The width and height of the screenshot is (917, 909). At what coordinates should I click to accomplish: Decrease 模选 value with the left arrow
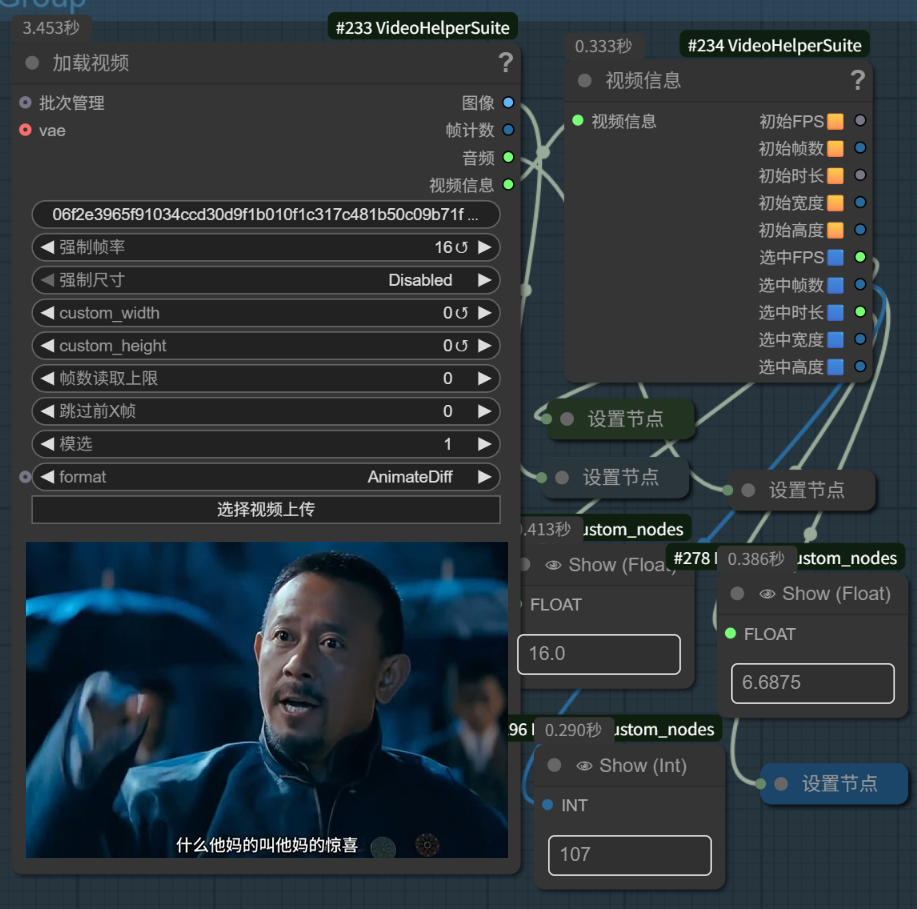47,444
